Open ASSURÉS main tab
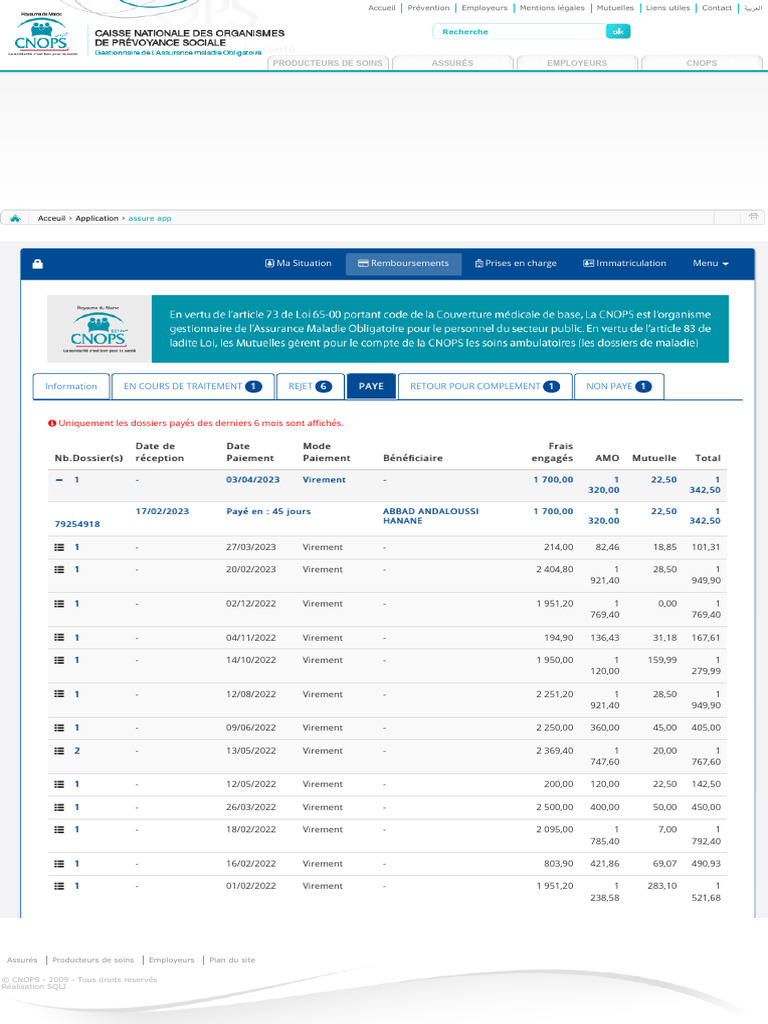Image resolution: width=768 pixels, height=1024 pixels. click(452, 63)
